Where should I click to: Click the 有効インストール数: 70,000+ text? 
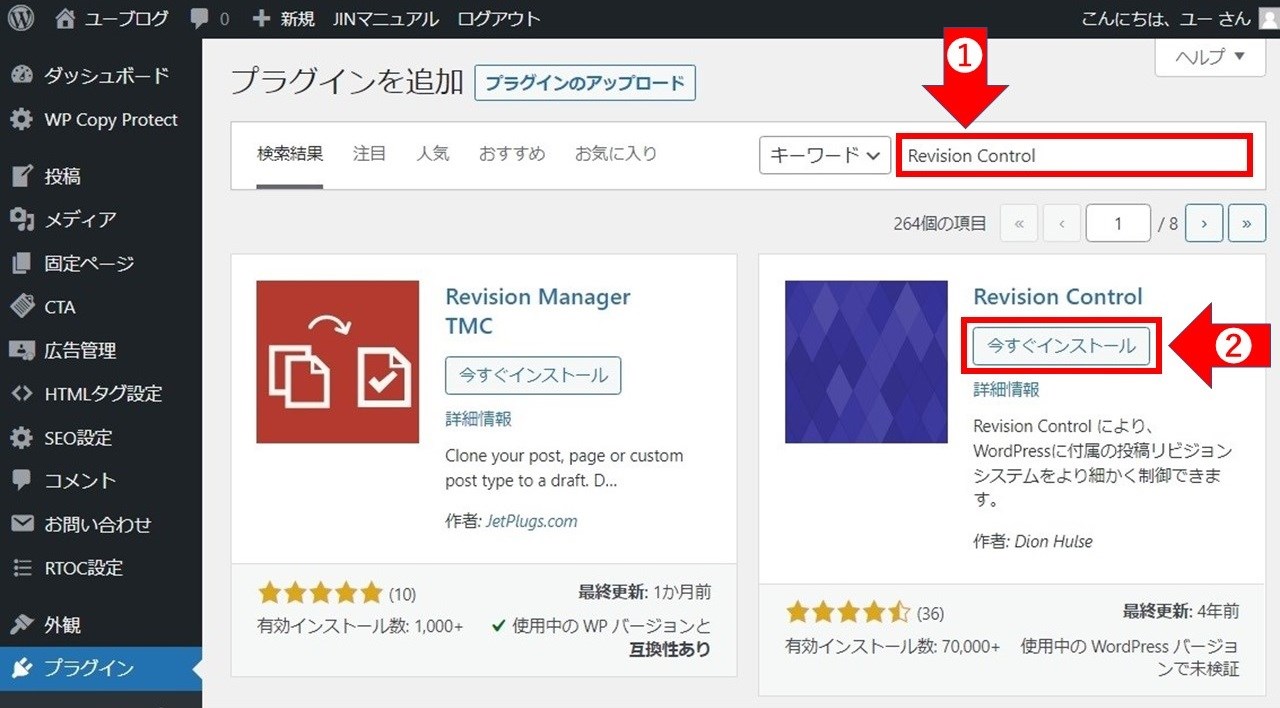click(893, 647)
